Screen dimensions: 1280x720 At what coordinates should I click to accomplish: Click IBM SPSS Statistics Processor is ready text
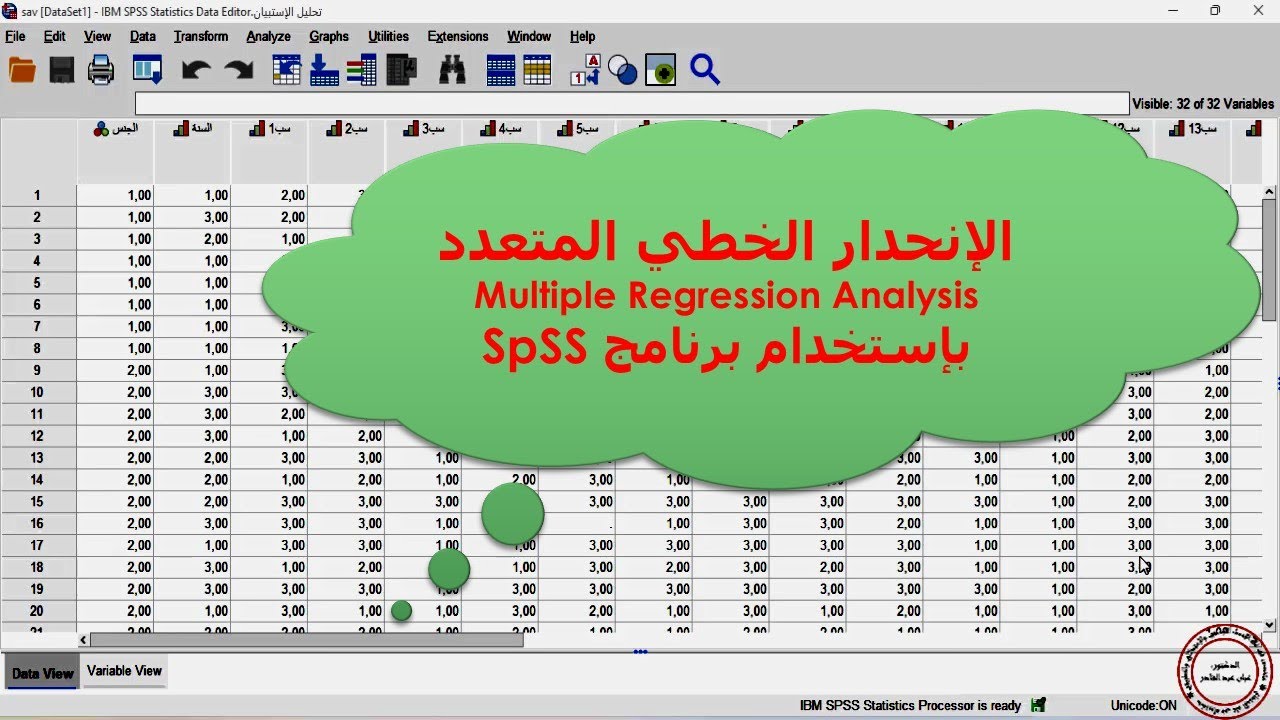910,705
